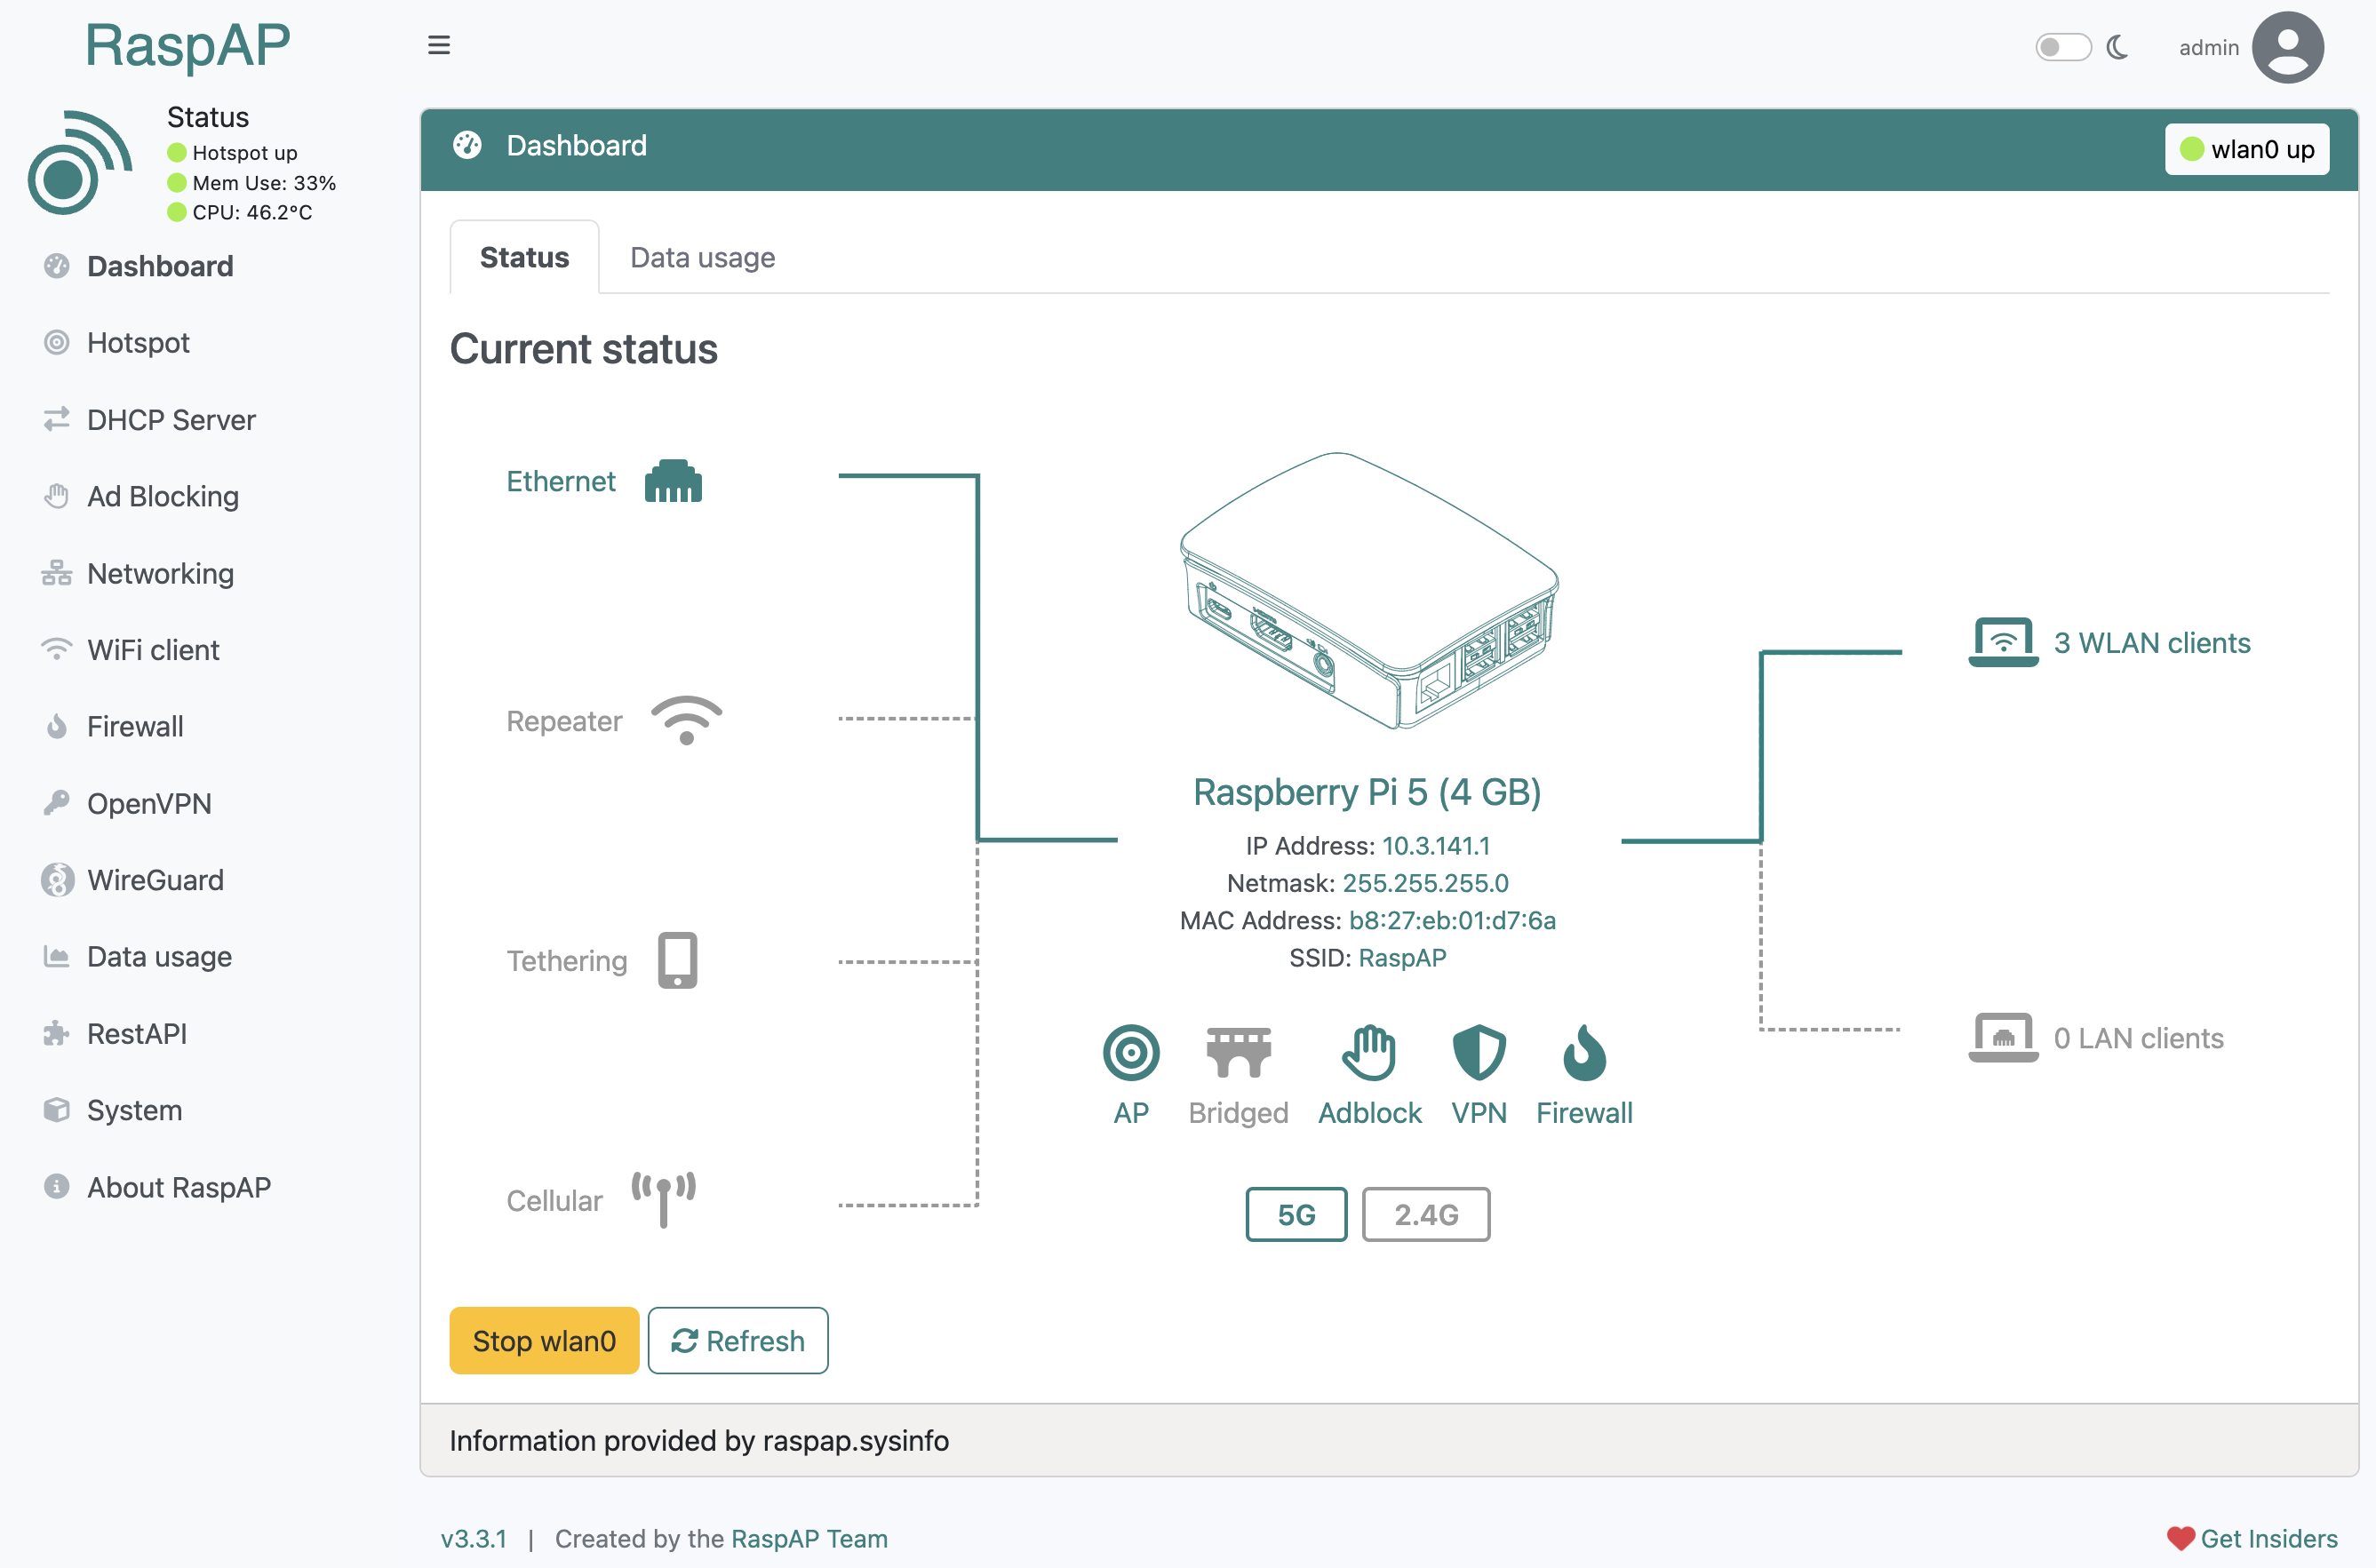The image size is (2376, 1568).
Task: Click the Adblock hand icon
Action: pyautogui.click(x=1369, y=1052)
